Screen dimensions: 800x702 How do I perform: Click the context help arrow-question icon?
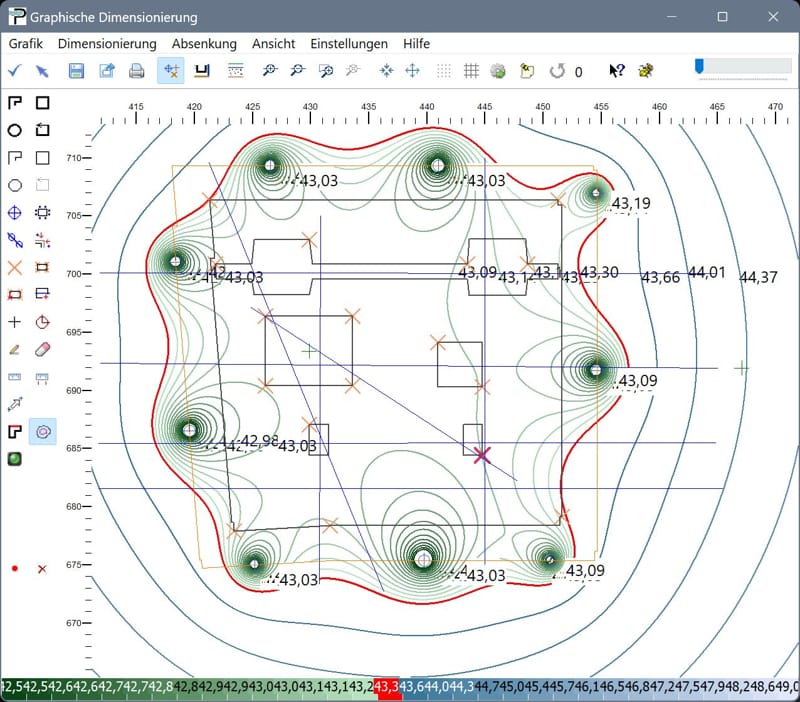(x=617, y=71)
